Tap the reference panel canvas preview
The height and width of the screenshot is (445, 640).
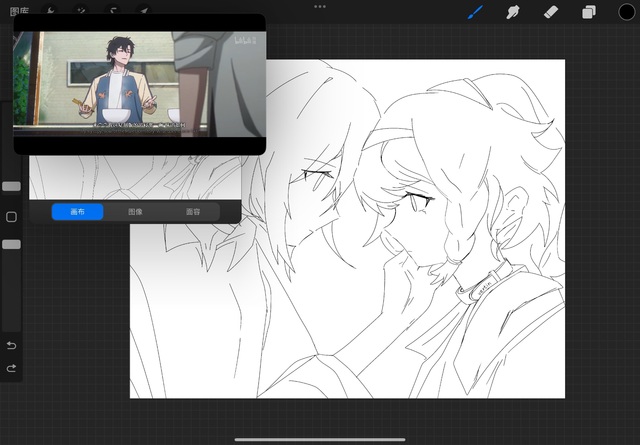(135, 177)
